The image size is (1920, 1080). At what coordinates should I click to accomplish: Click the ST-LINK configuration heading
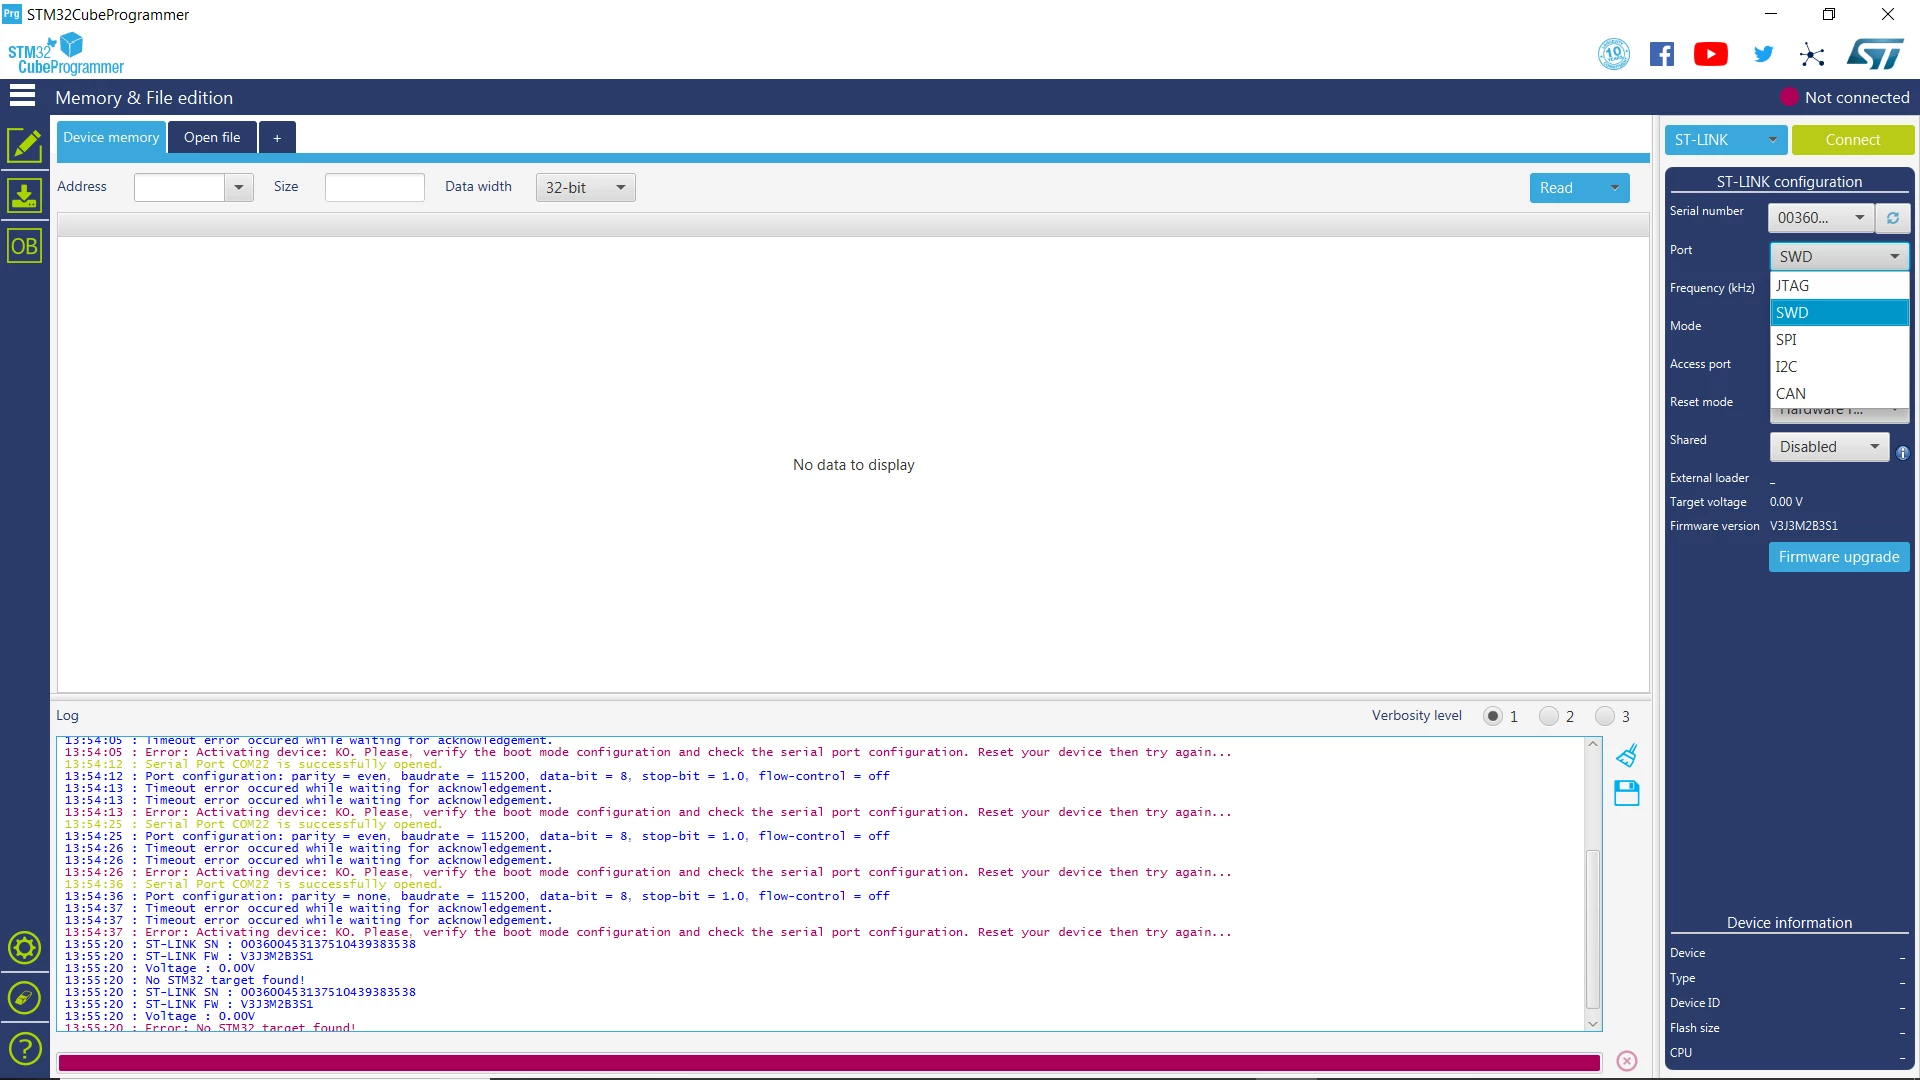tap(1789, 182)
